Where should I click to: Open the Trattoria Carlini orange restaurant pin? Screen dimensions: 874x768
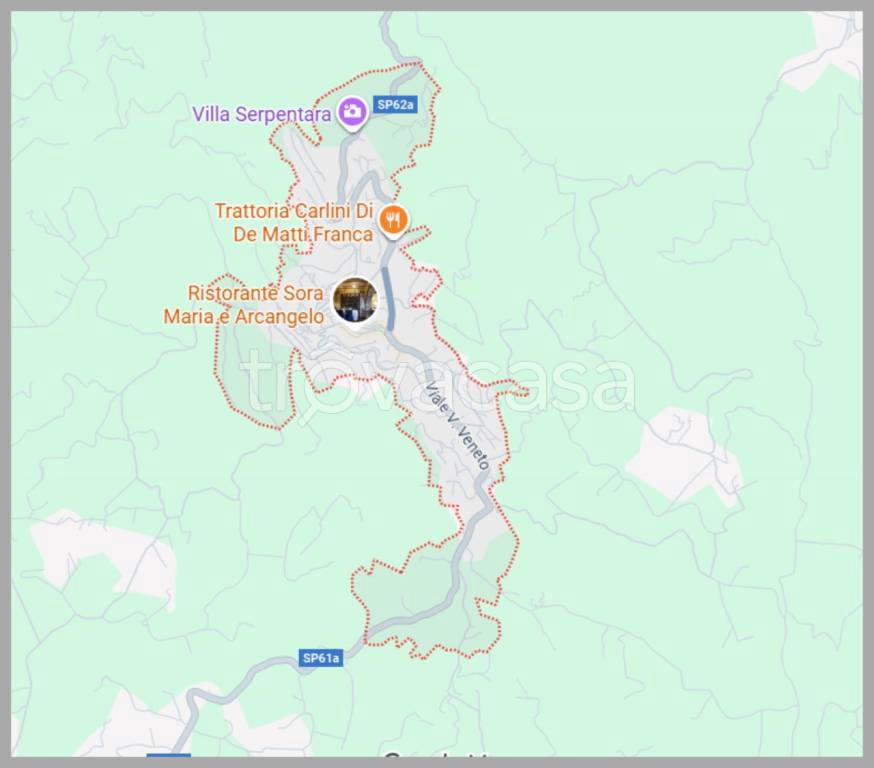(393, 221)
